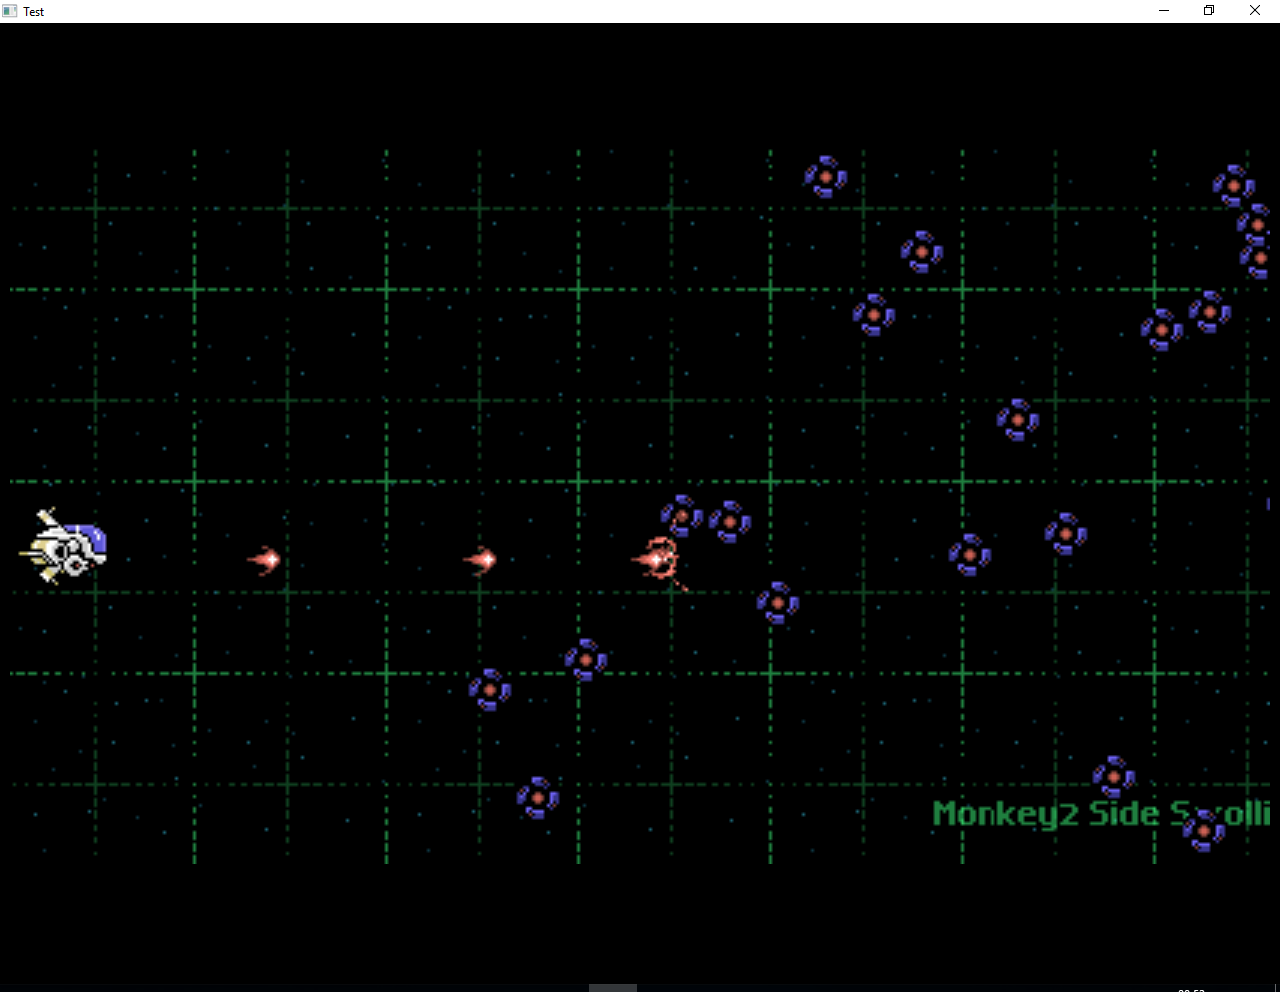The image size is (1280, 992).
Task: Click the right orb of the pair above the explosion
Action: 730,522
